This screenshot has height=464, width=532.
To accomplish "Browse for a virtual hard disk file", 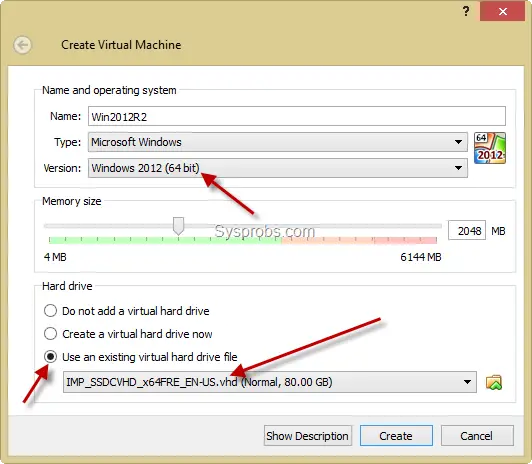I will 494,382.
